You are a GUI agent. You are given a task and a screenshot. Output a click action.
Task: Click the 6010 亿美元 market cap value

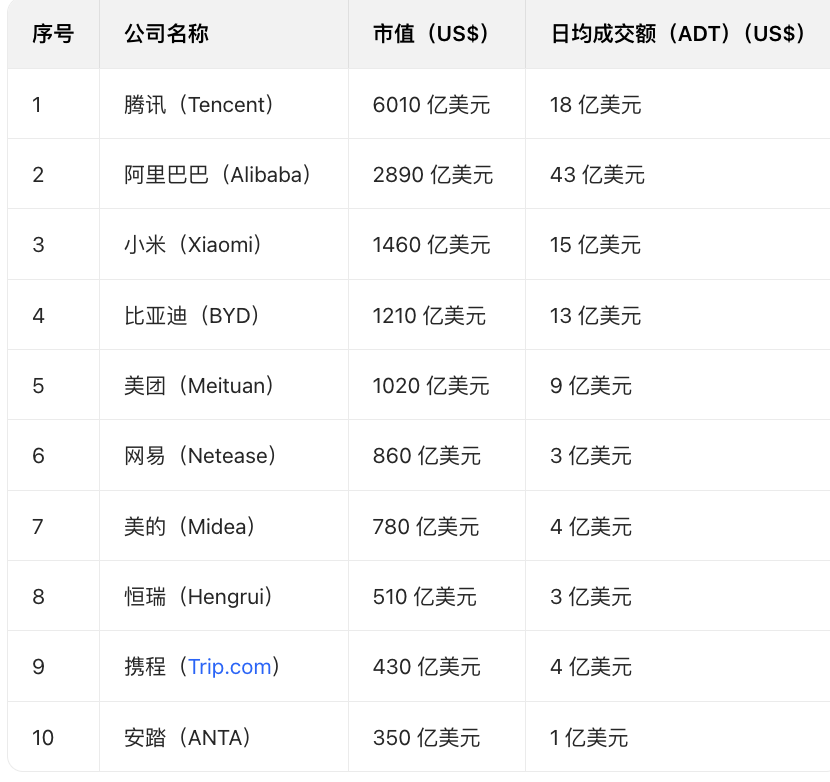pyautogui.click(x=431, y=104)
